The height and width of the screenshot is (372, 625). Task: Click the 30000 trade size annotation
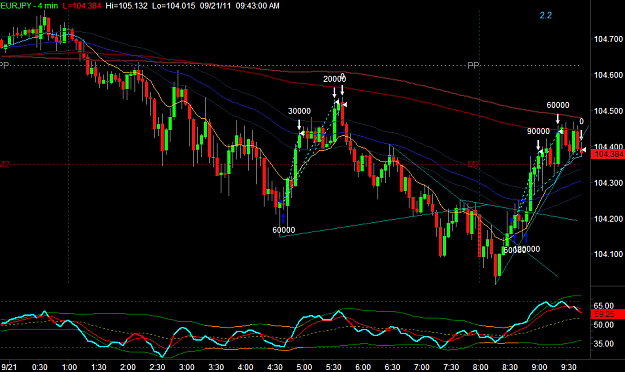(x=299, y=111)
